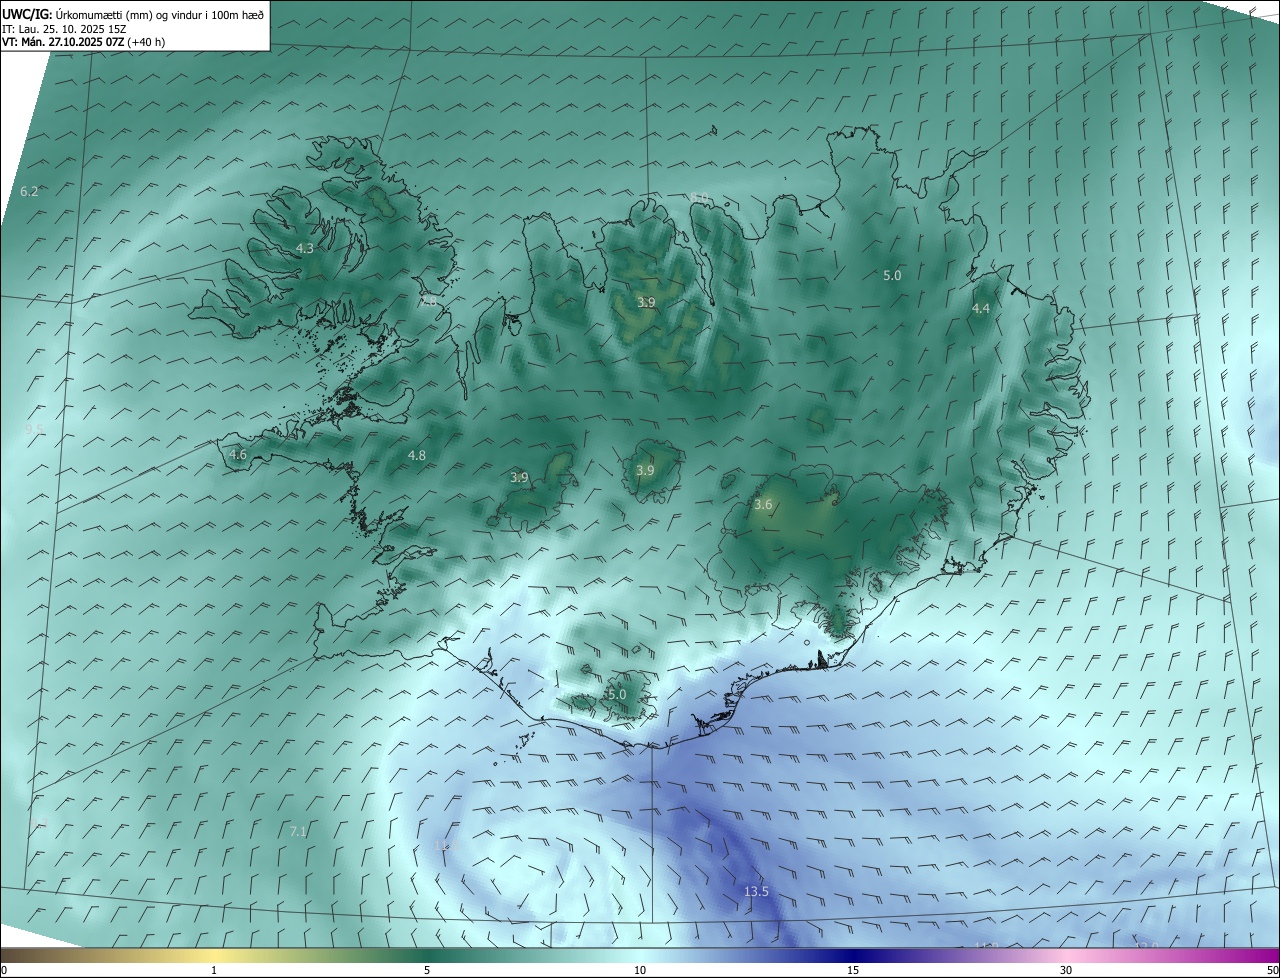Click the 4.8 value on the map
1280x978 pixels.
[417, 455]
